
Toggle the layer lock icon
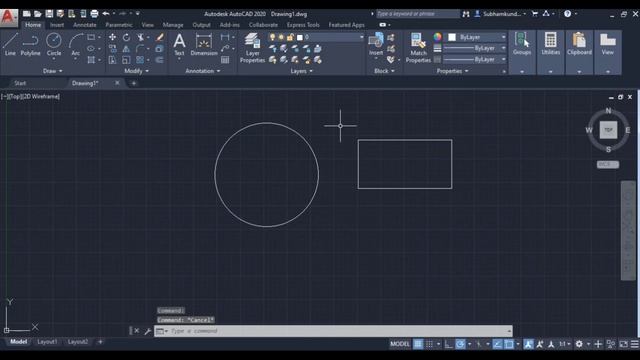pyautogui.click(x=290, y=37)
